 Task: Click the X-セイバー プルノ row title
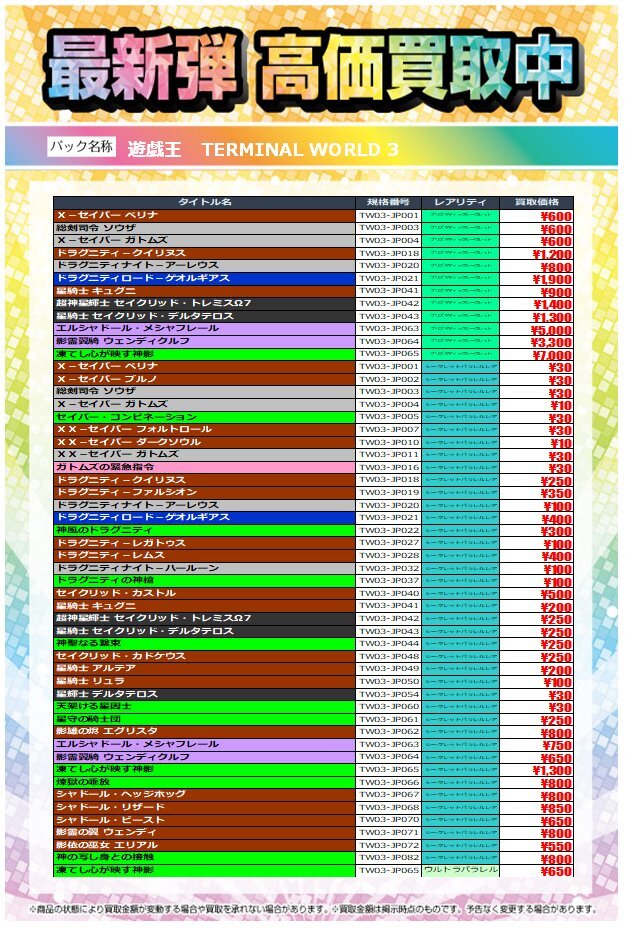[205, 380]
